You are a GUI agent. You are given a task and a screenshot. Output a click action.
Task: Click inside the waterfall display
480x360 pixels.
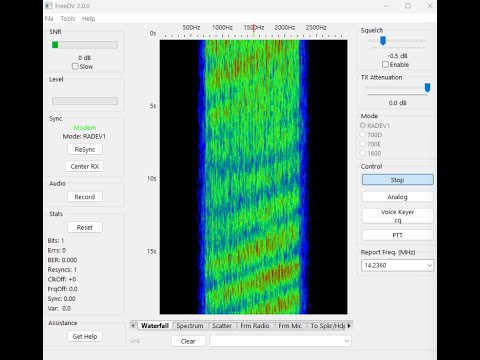coord(253,177)
